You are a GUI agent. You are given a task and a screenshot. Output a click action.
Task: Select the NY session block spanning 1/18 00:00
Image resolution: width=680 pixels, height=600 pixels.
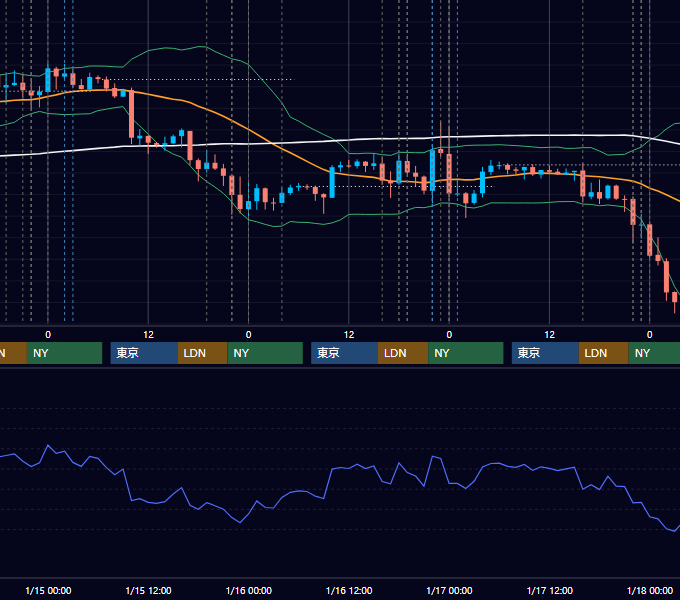click(654, 353)
